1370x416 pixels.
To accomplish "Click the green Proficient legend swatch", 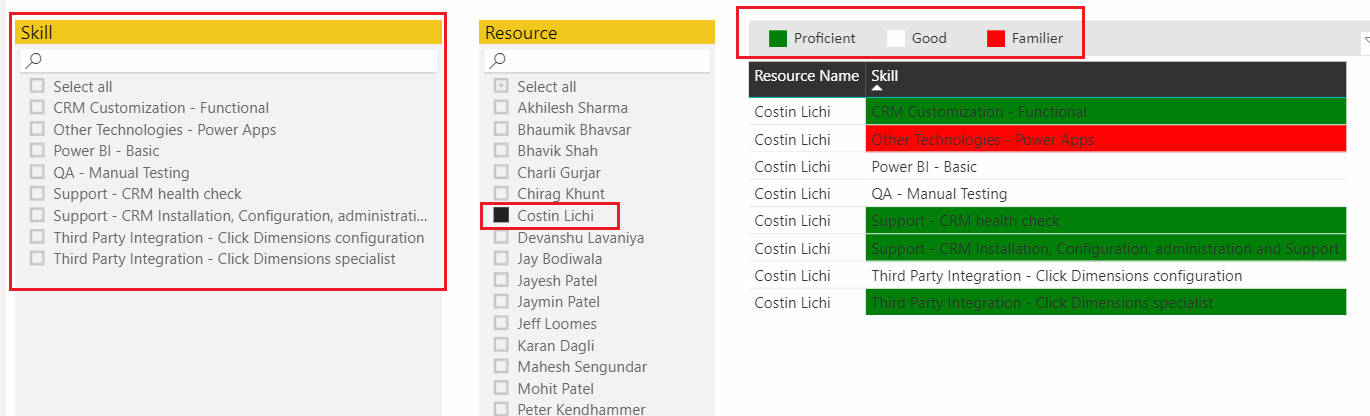I will (778, 39).
